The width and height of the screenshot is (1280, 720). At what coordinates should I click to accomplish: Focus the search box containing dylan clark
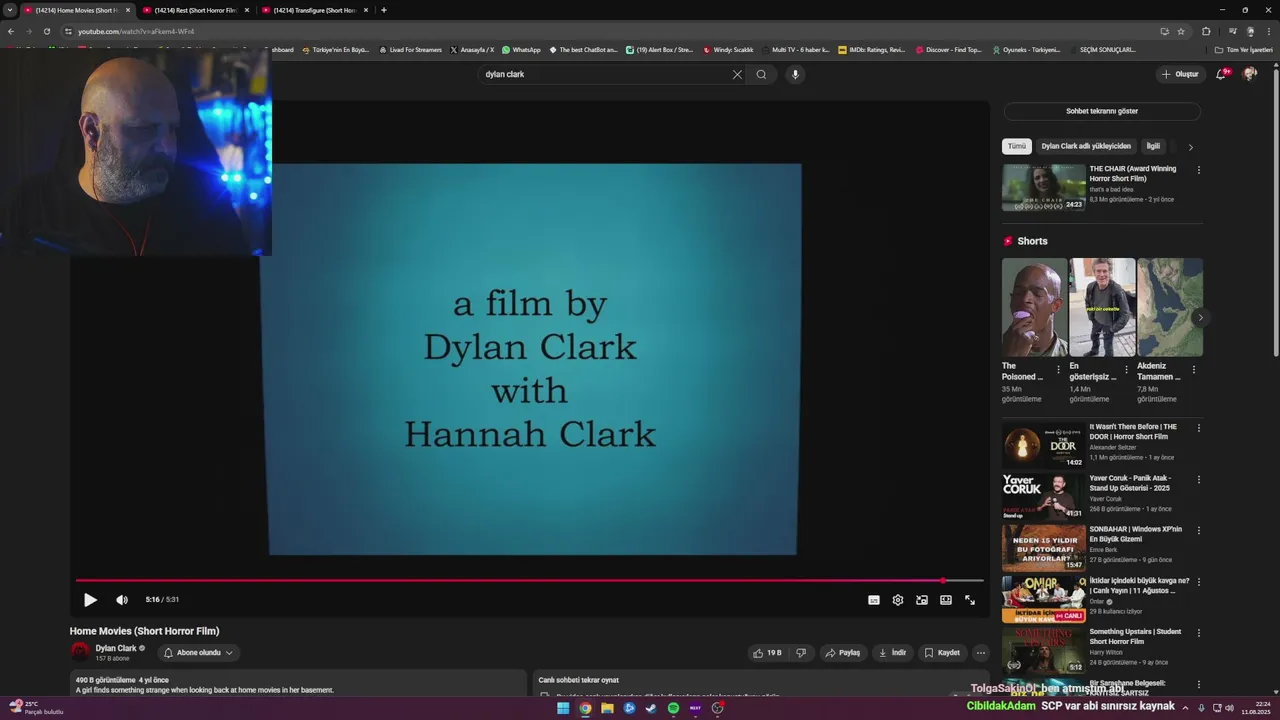605,74
